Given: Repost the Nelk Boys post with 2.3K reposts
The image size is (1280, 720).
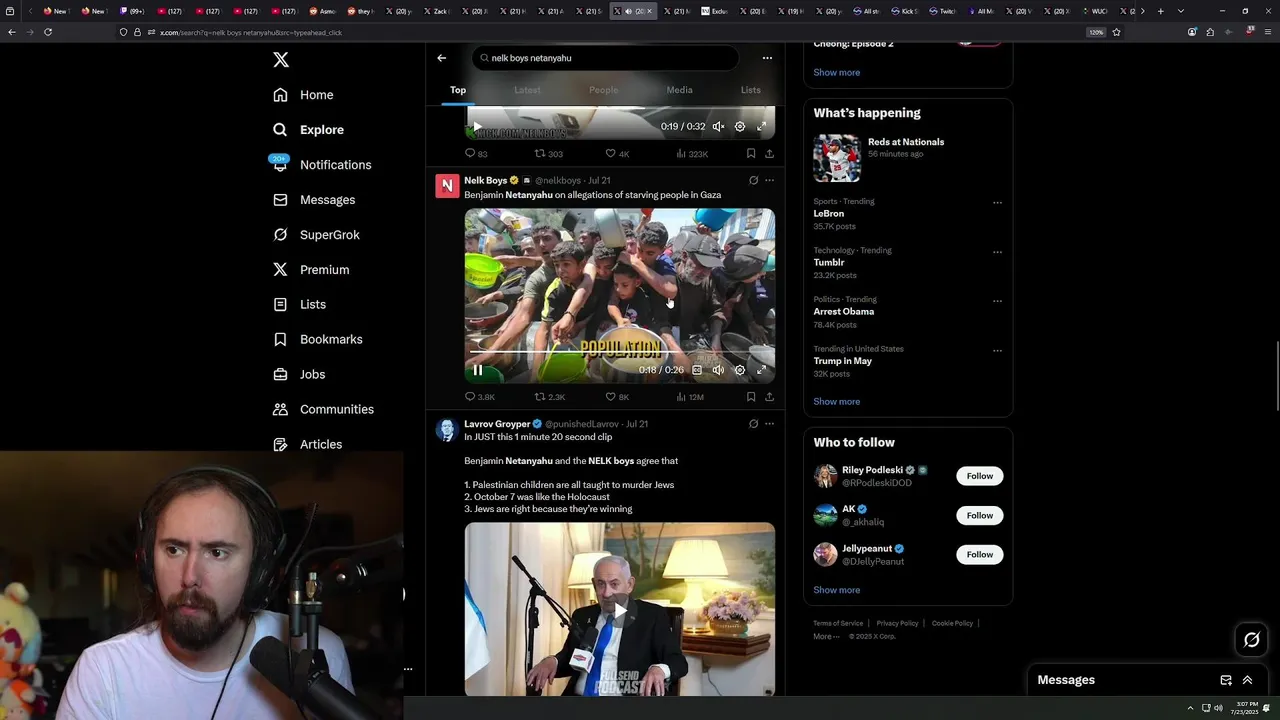Looking at the screenshot, I should 550,397.
